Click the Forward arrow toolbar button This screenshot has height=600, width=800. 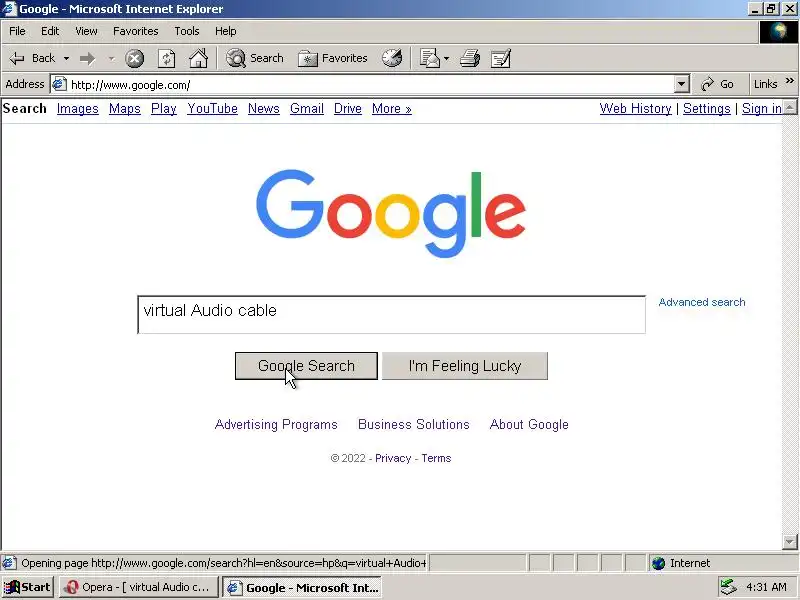(x=87, y=59)
